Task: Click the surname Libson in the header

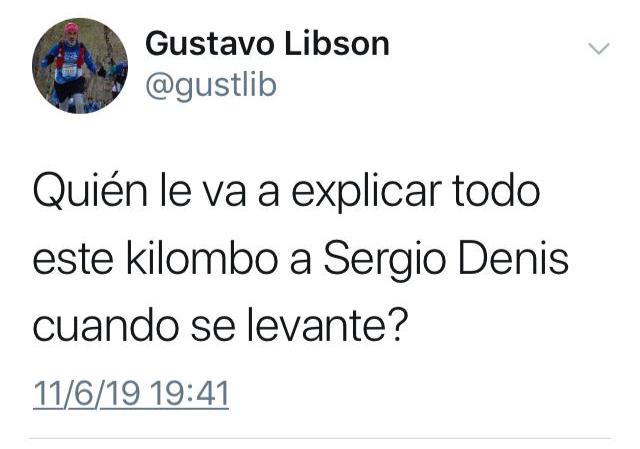Action: 337,44
